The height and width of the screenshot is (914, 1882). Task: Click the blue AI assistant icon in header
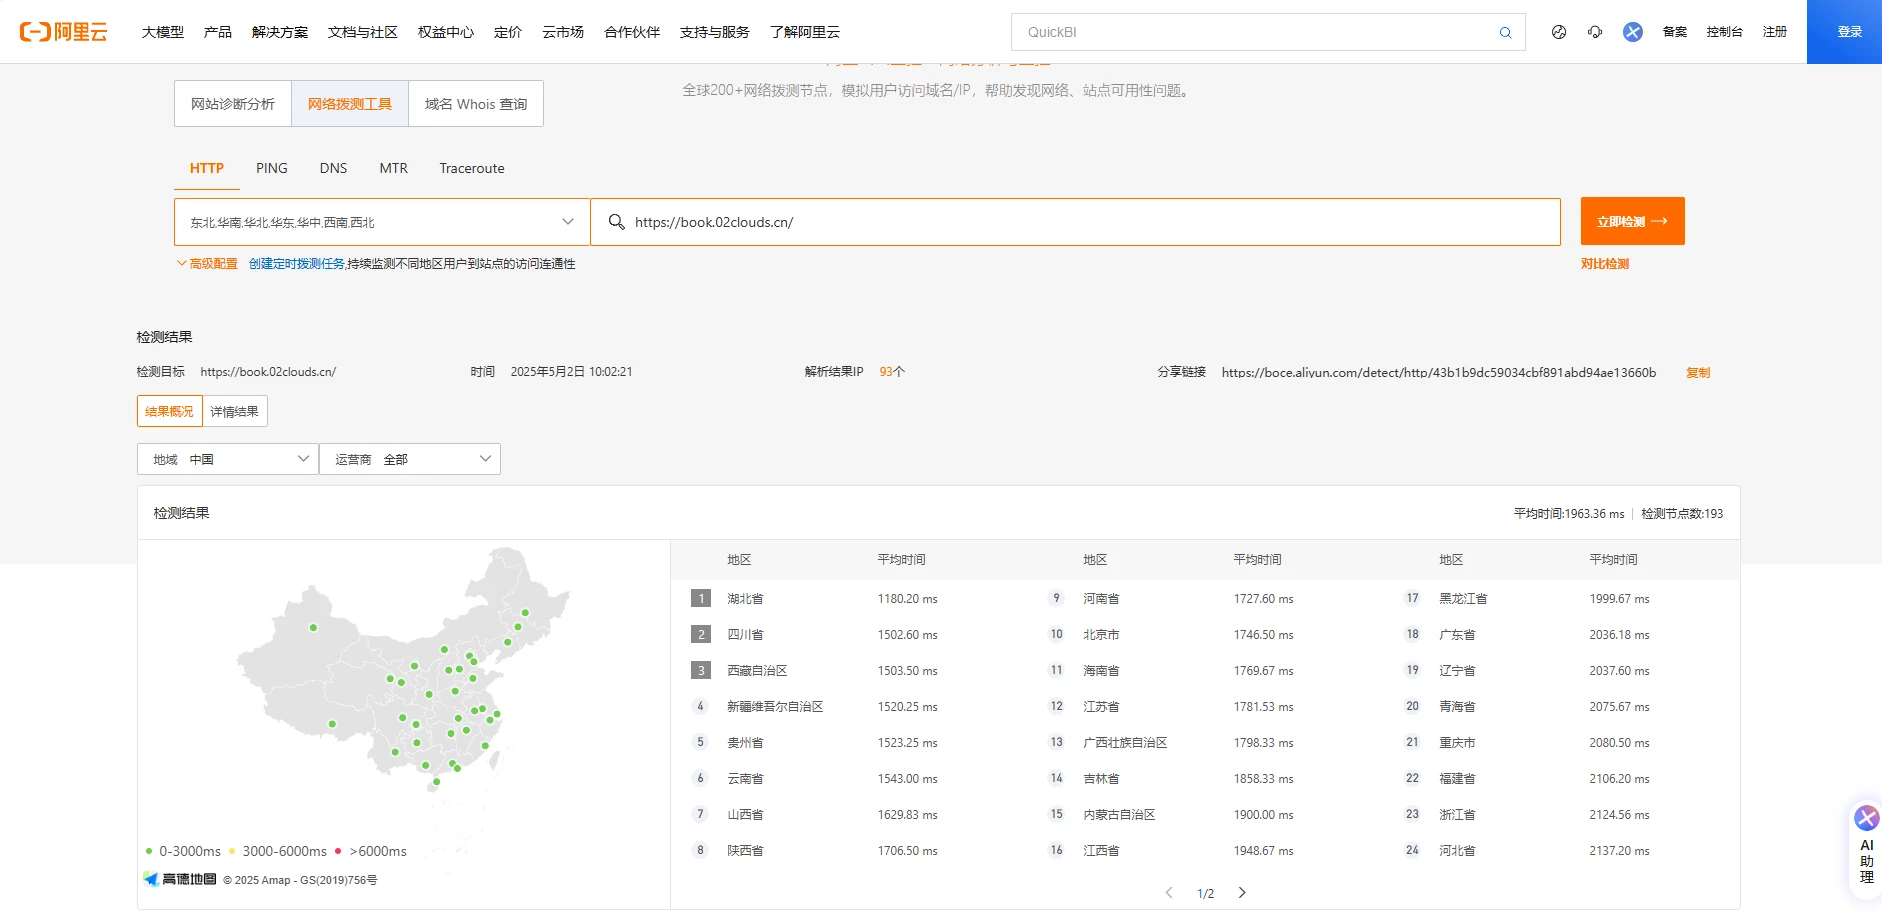(1633, 32)
